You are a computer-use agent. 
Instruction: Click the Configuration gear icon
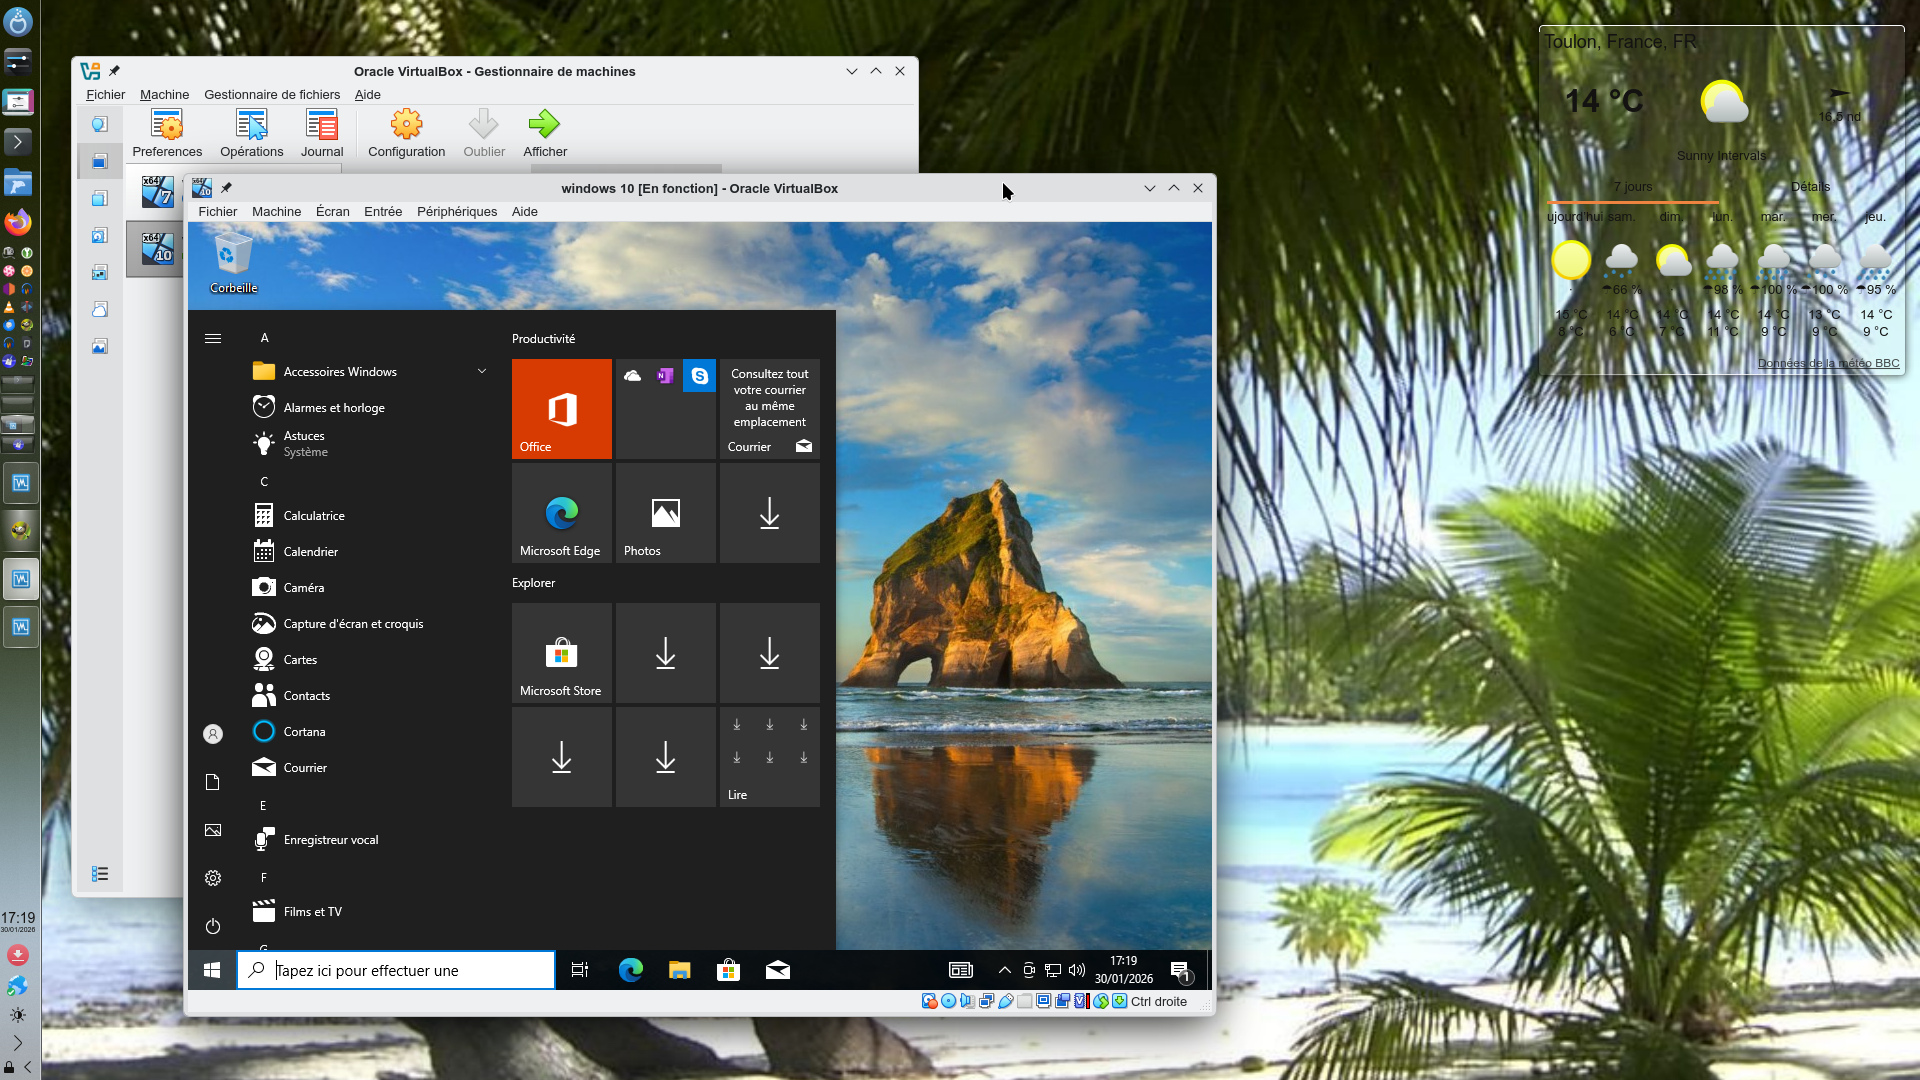[x=406, y=126]
